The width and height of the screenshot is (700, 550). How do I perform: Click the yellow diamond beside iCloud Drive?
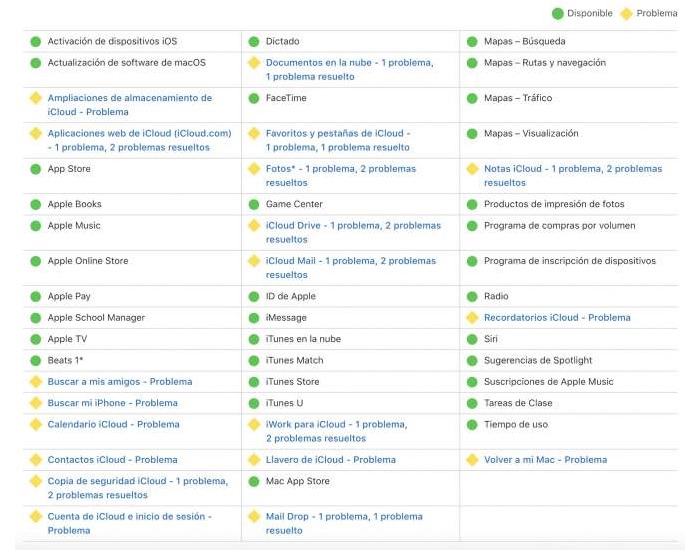coord(254,225)
